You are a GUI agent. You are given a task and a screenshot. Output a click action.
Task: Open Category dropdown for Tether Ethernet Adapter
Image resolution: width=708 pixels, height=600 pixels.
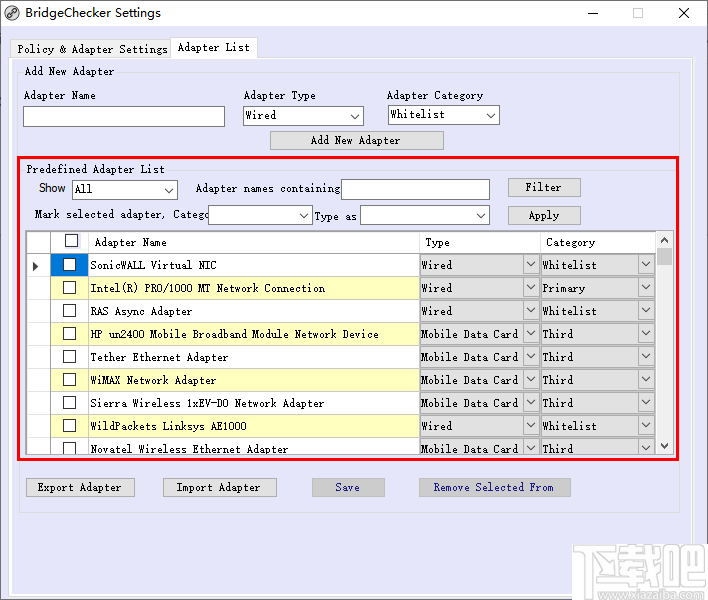pos(646,357)
